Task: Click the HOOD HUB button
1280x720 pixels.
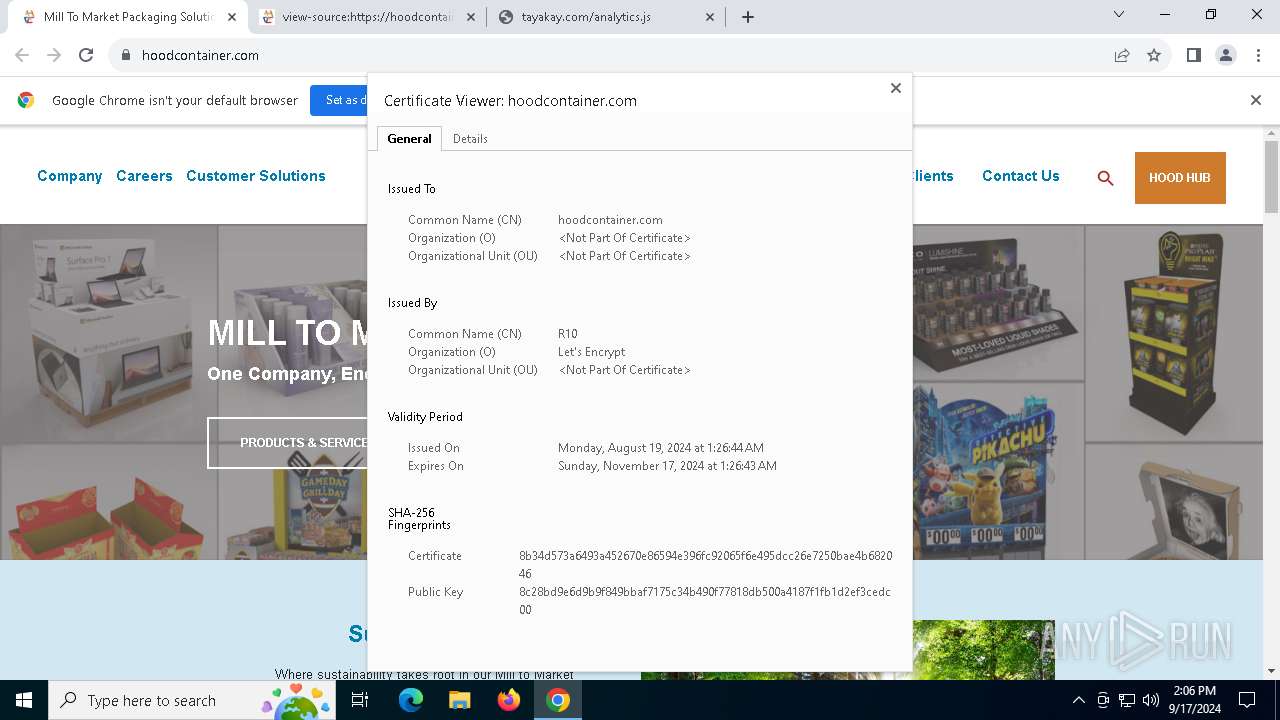Action: point(1180,178)
